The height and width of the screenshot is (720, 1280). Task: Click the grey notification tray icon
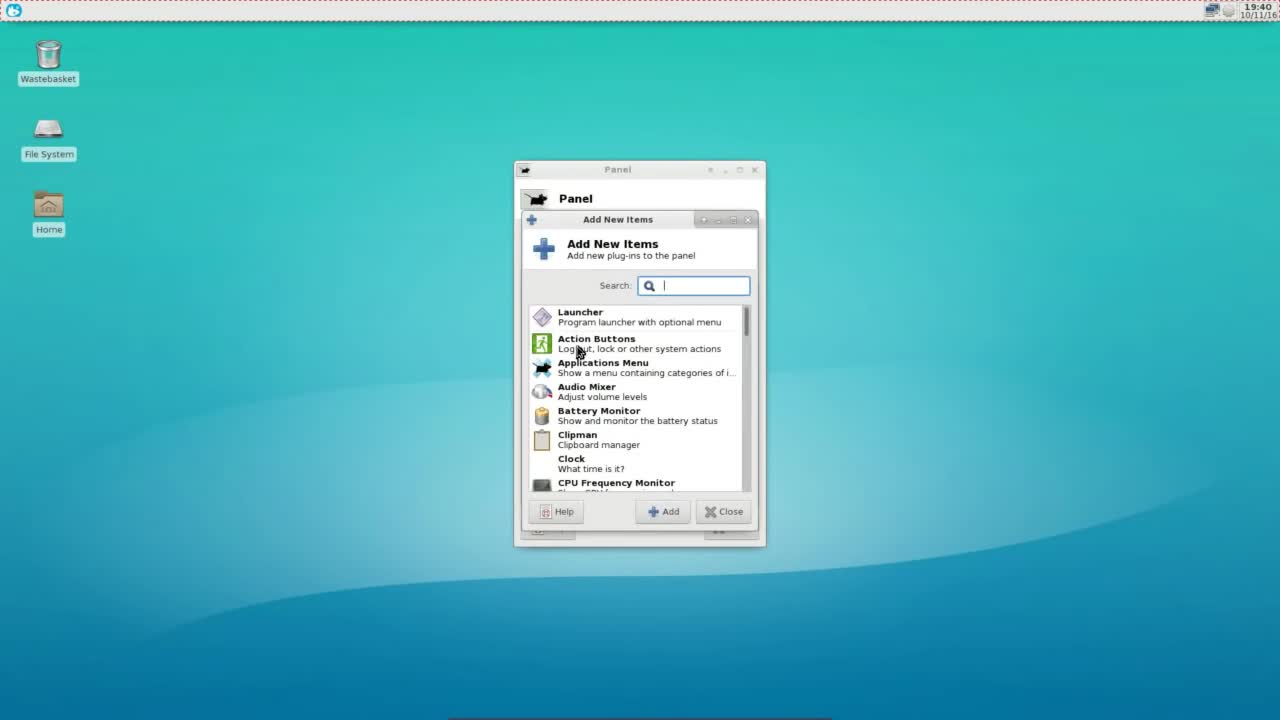pos(1229,11)
